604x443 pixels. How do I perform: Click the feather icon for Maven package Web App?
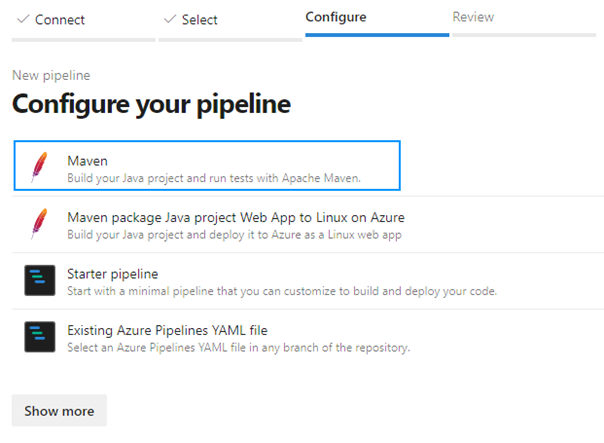pos(39,223)
